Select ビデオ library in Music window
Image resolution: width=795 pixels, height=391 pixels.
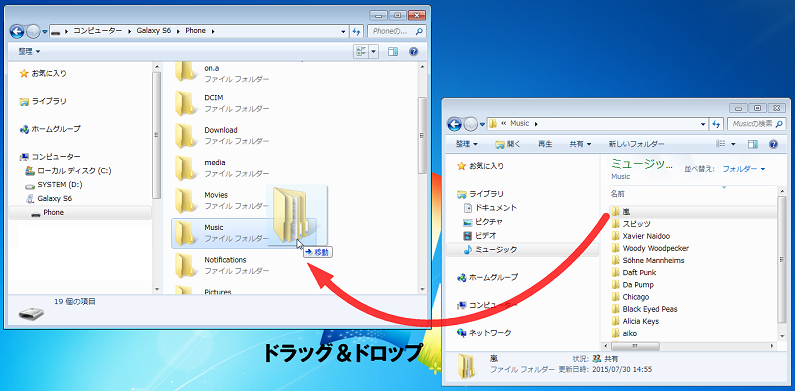pos(480,236)
